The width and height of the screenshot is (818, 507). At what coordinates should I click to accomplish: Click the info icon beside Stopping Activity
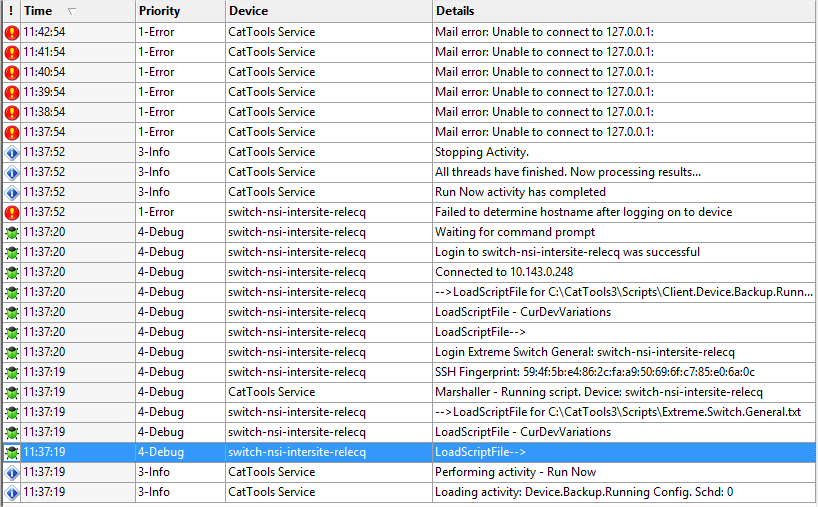click(x=11, y=153)
